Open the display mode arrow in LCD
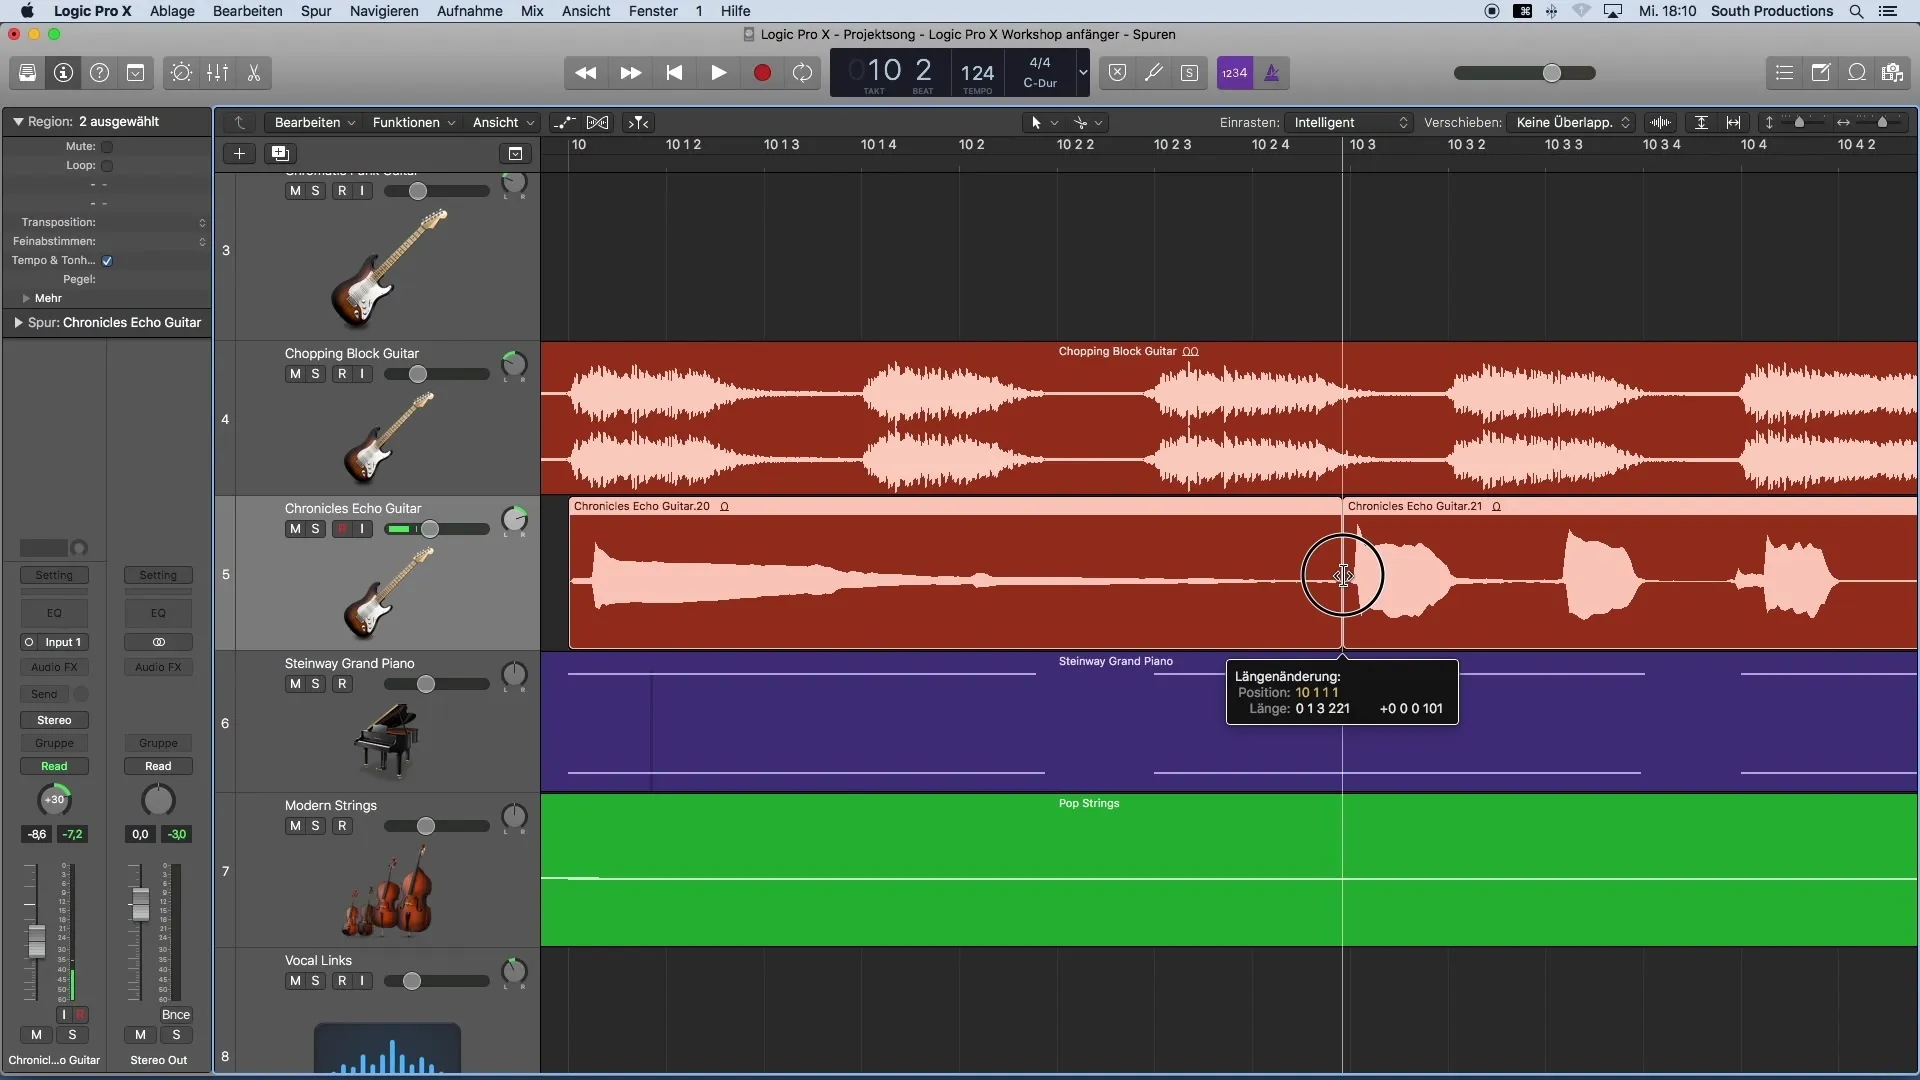The image size is (1920, 1080). [x=1082, y=73]
